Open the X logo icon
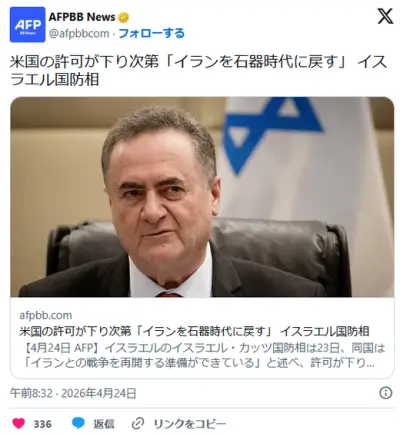400x436 pixels. pyautogui.click(x=385, y=16)
